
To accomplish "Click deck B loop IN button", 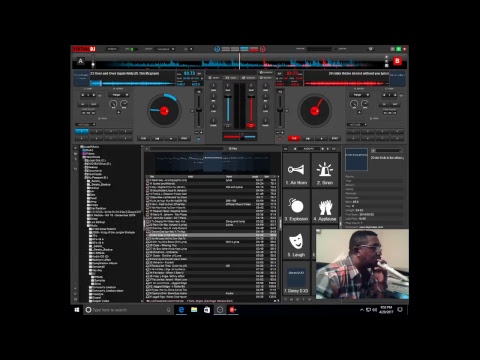I will coord(384,104).
